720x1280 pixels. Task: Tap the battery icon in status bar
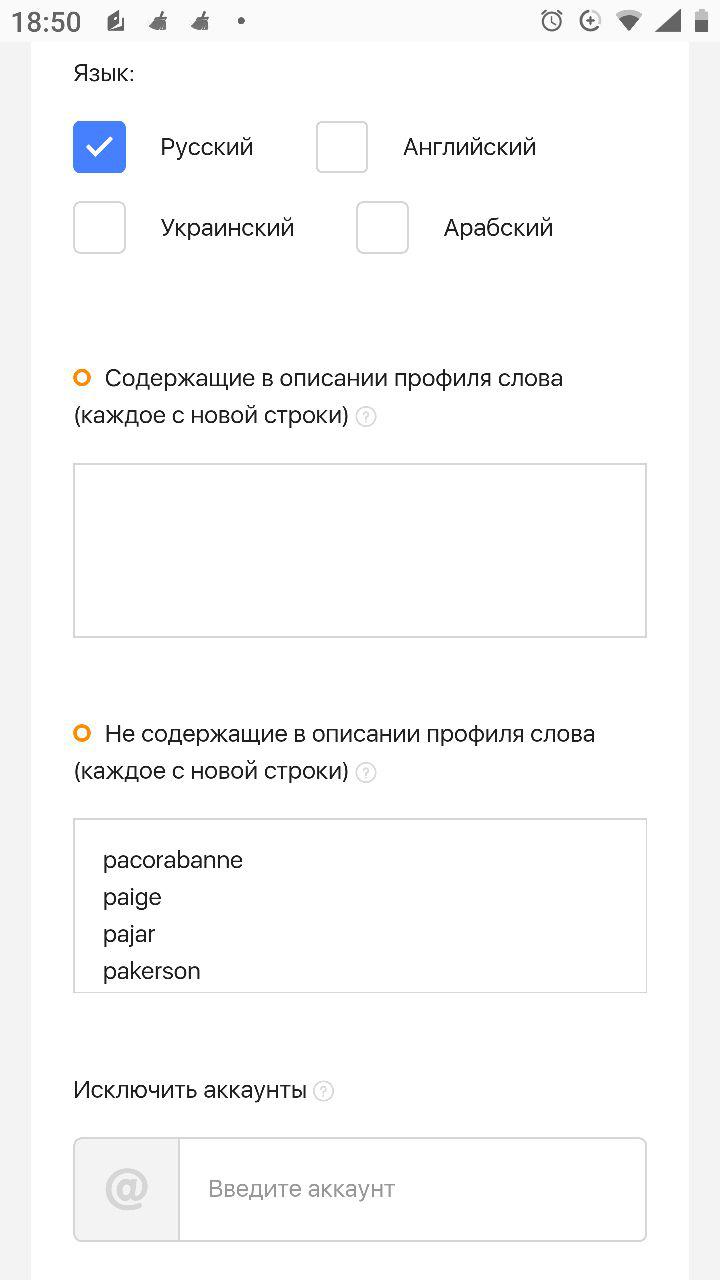[701, 21]
